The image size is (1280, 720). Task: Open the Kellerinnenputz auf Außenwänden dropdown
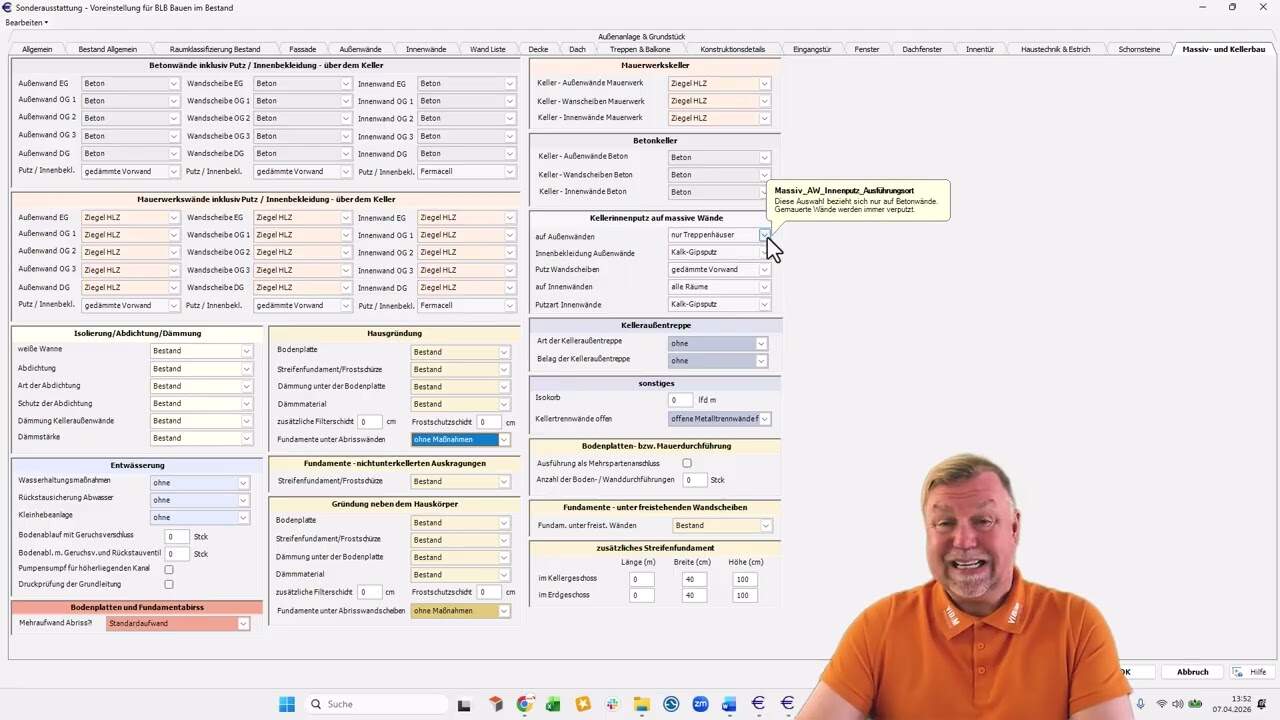click(764, 235)
